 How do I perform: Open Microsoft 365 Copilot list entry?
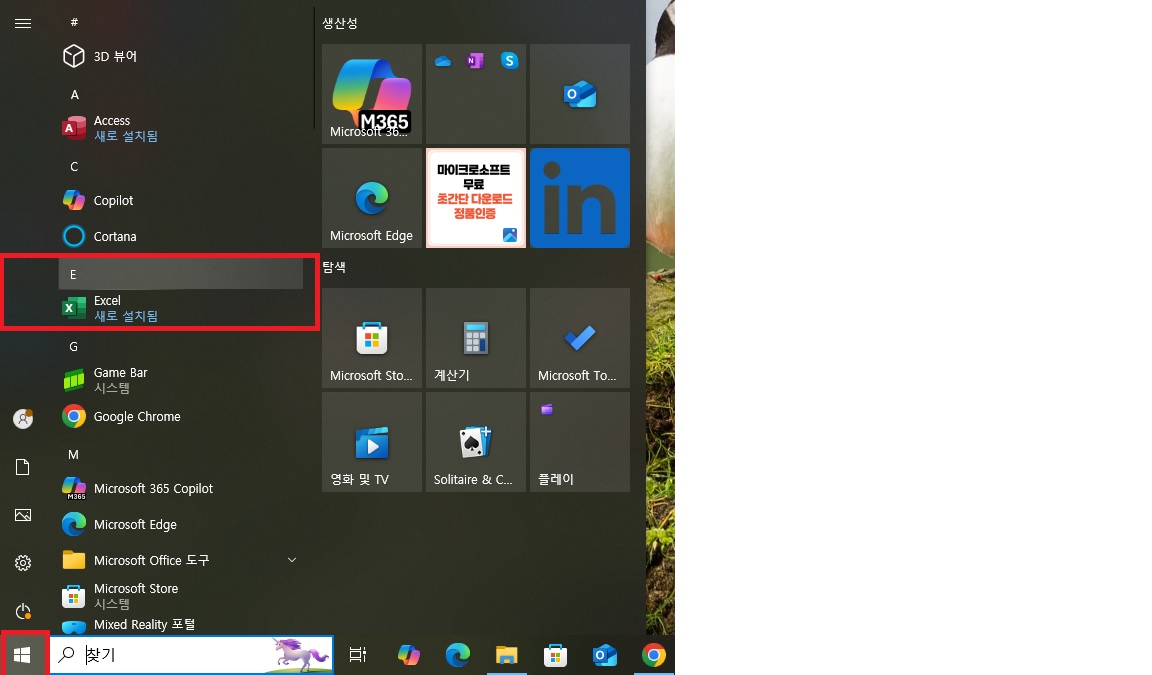click(181, 488)
